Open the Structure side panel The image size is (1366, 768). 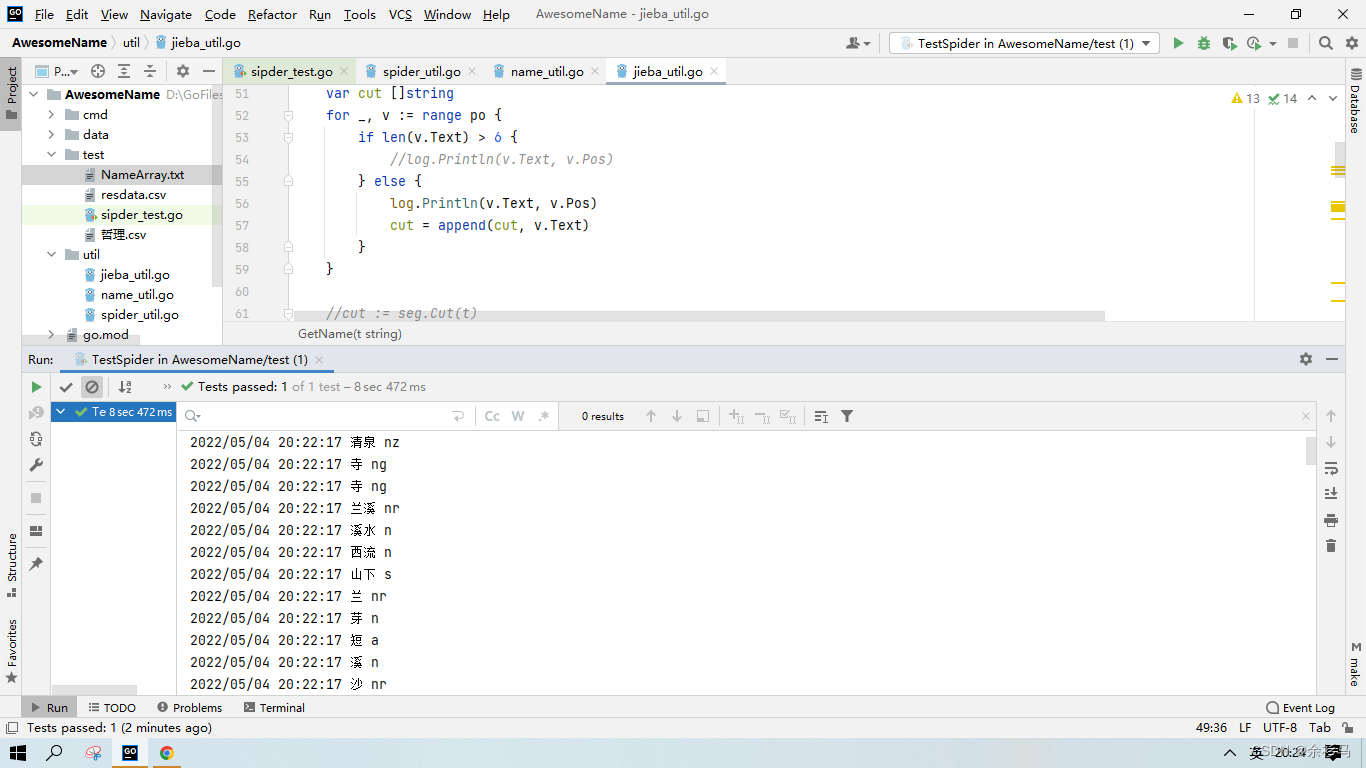[12, 565]
